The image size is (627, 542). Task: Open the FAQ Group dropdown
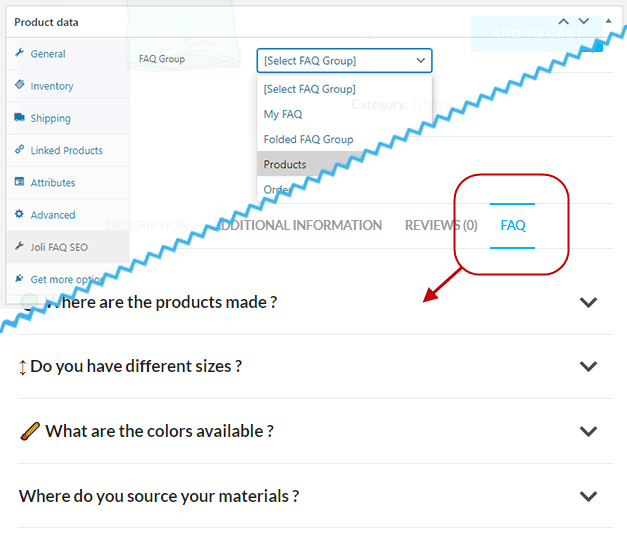[x=344, y=60]
